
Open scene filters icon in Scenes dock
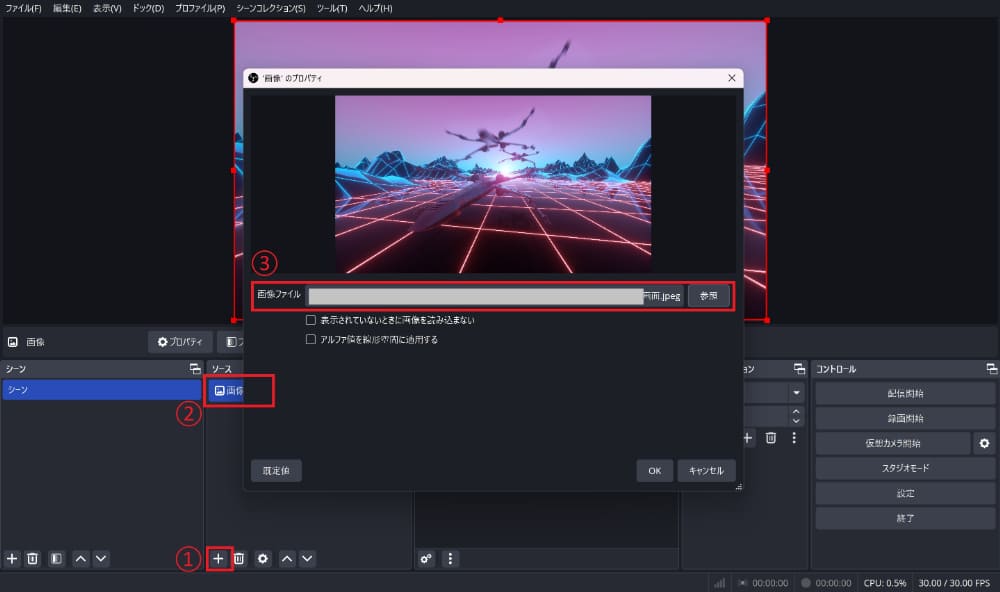point(57,559)
